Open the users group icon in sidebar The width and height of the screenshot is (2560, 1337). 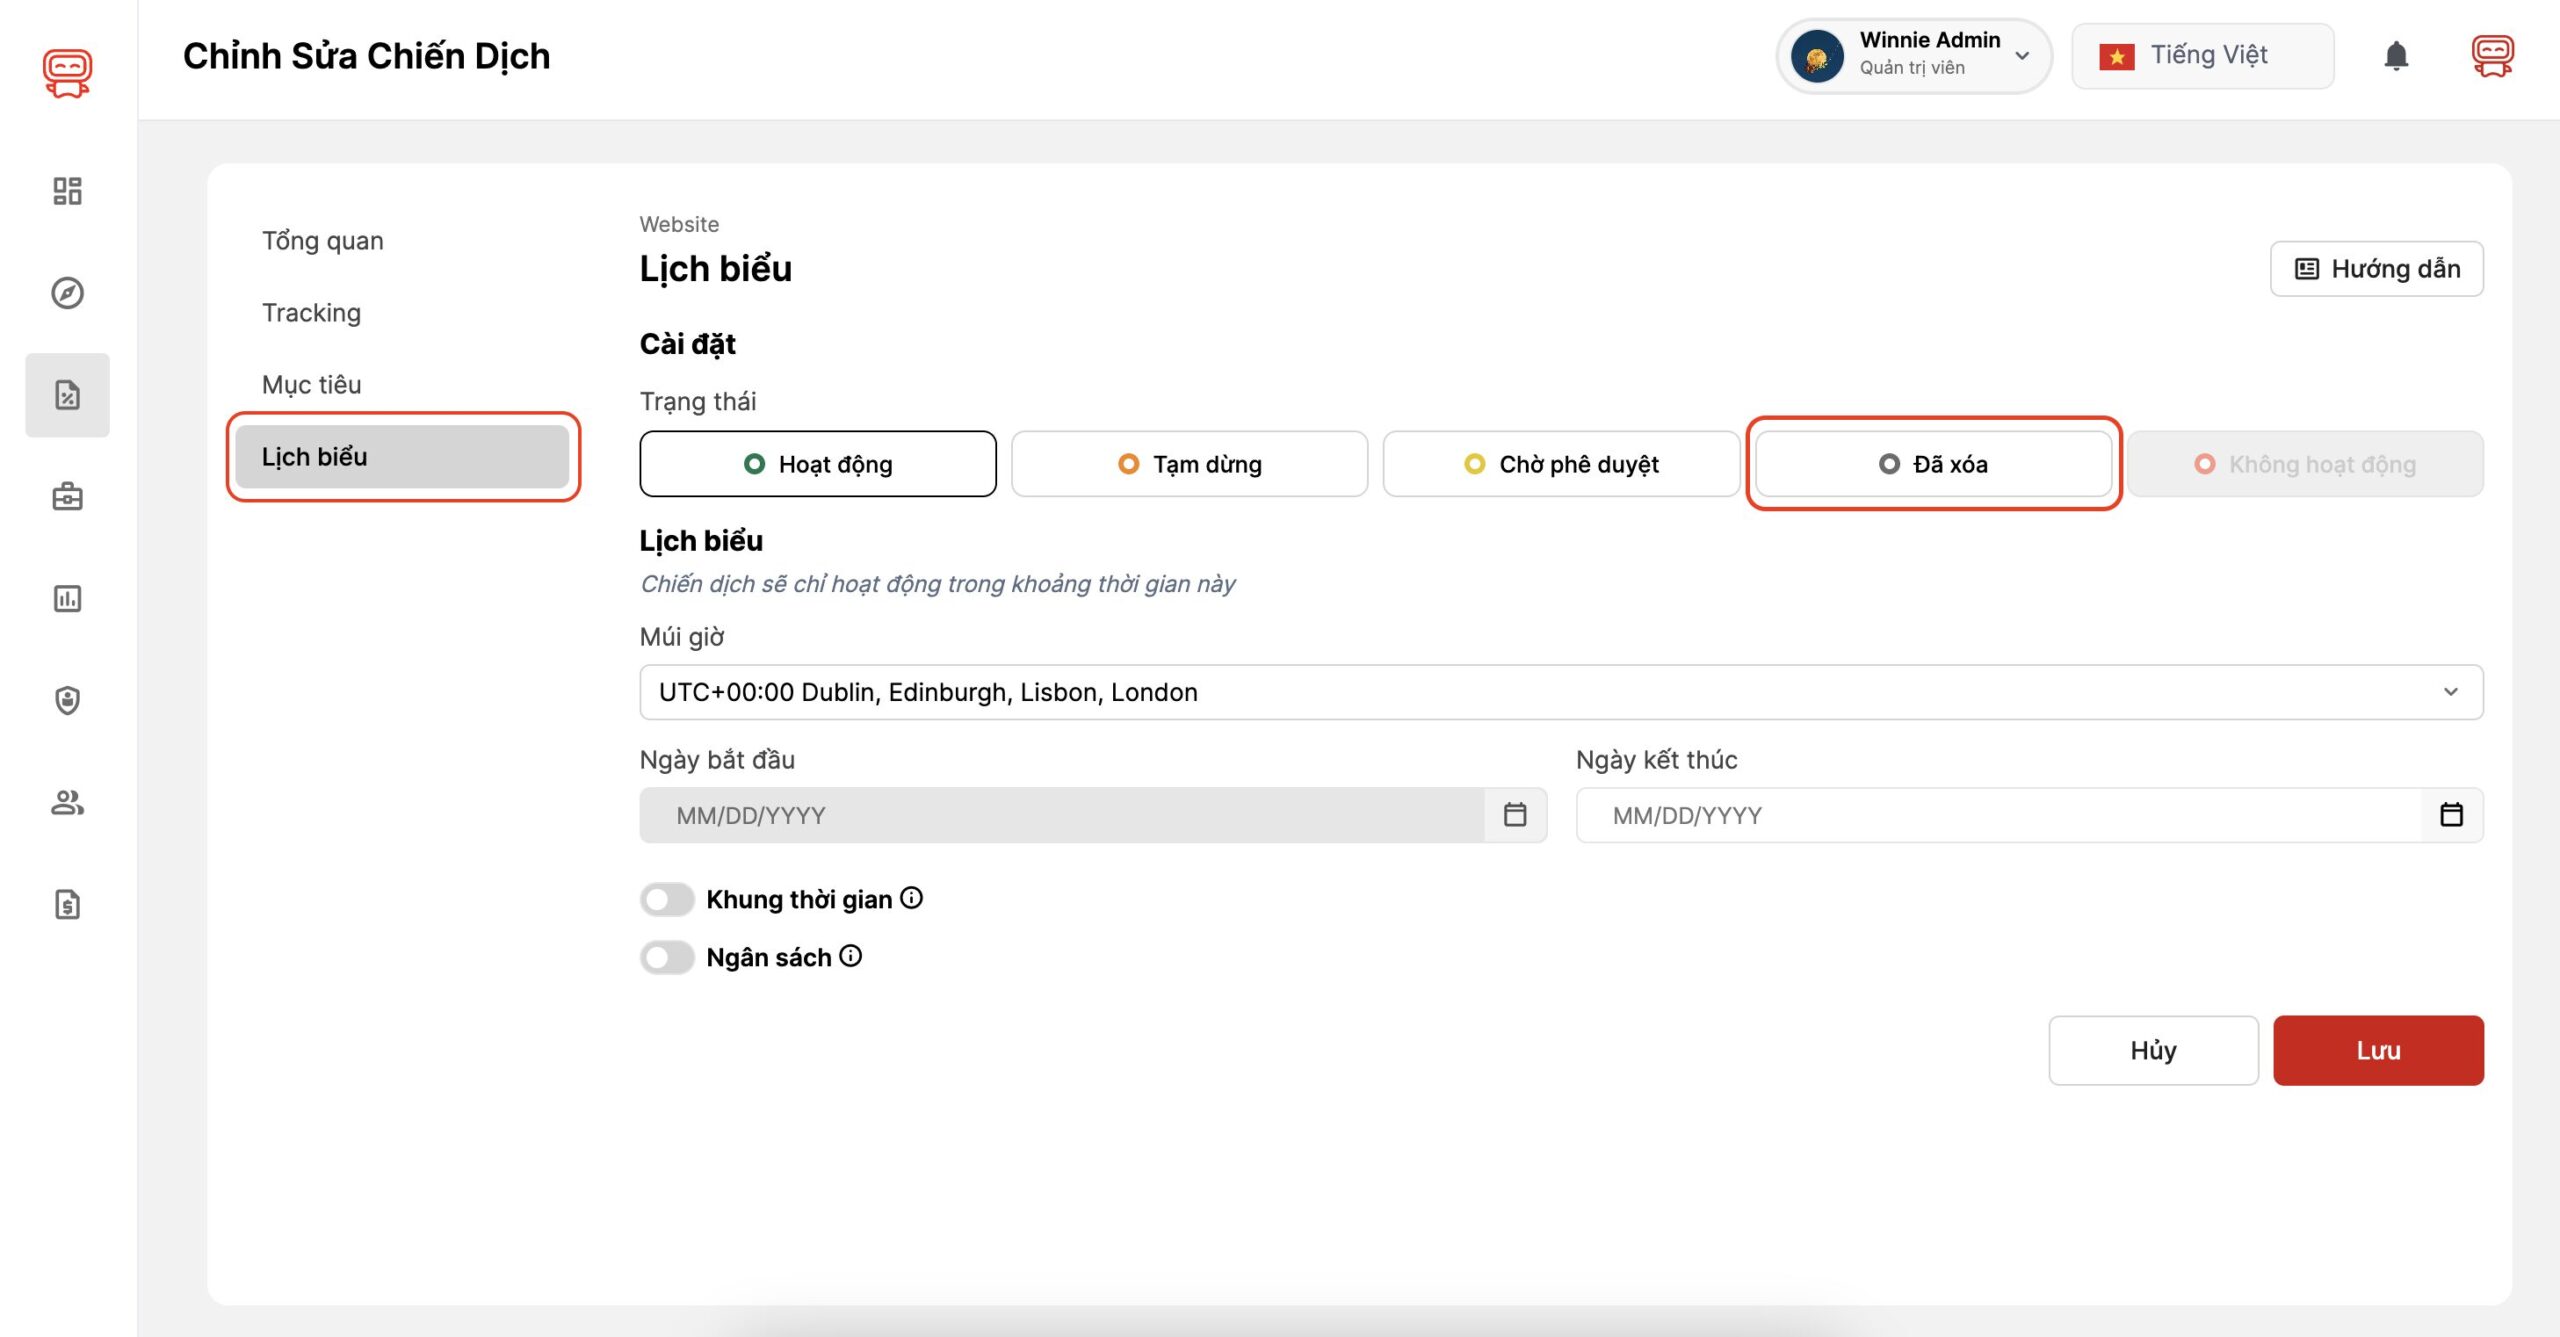67,802
